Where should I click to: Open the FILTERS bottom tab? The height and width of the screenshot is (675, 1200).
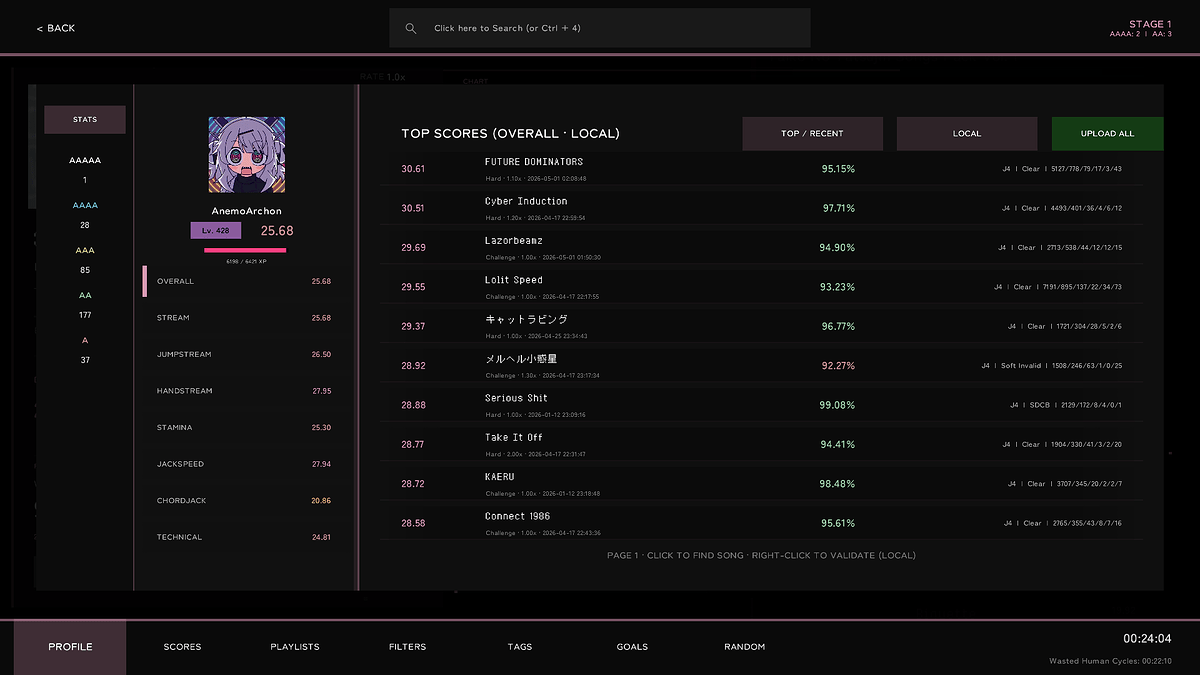pos(407,647)
